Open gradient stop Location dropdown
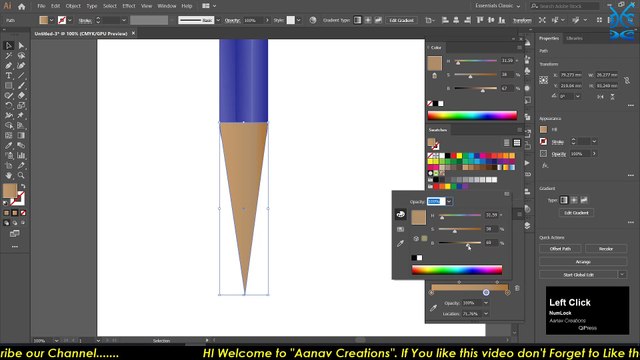 [x=486, y=313]
